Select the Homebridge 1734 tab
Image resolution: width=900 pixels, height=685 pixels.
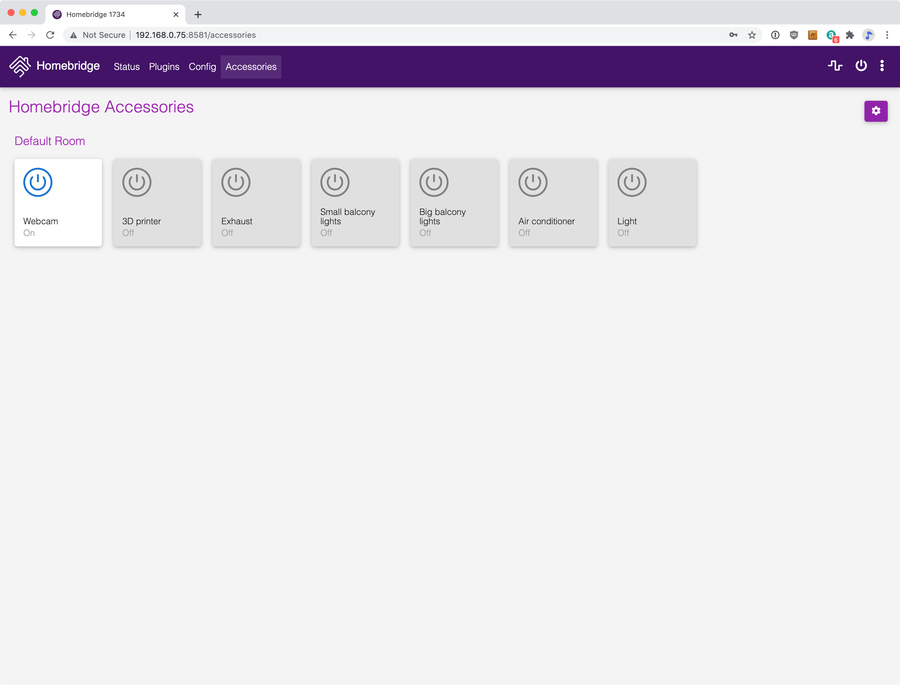(115, 14)
